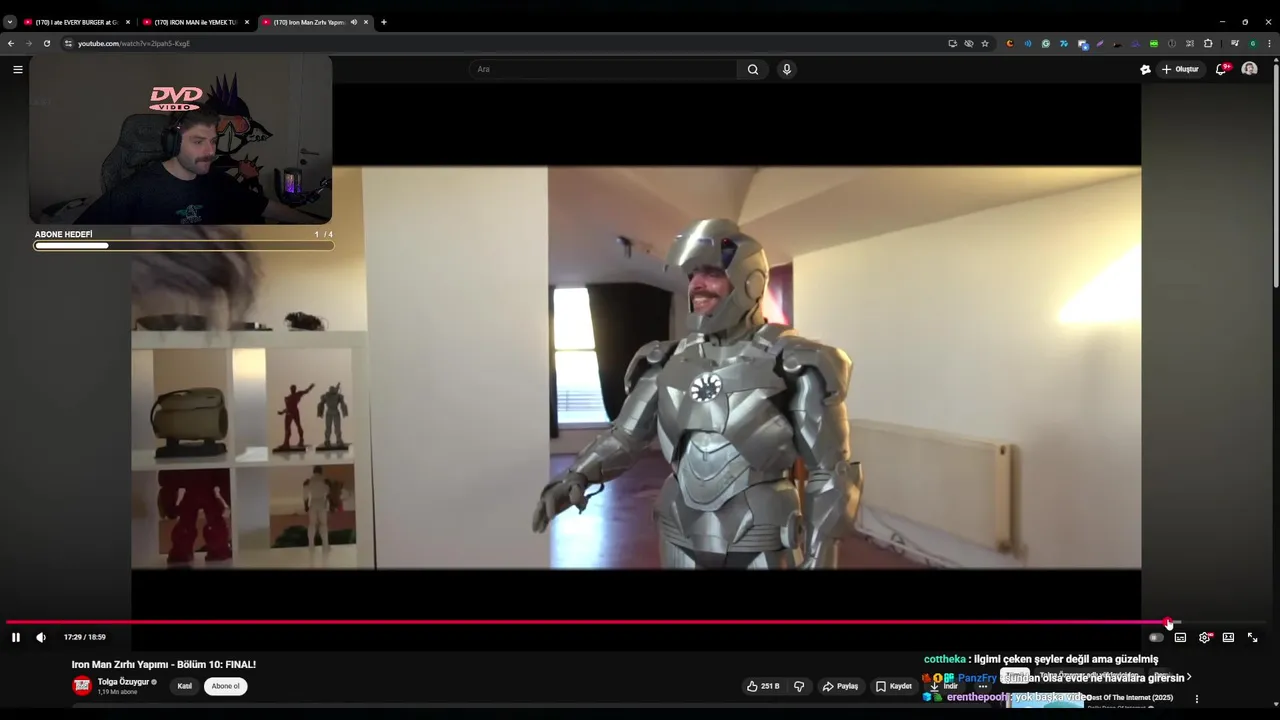The height and width of the screenshot is (720, 1280).
Task: Open the extensions puzzle-piece menu
Action: [x=1208, y=44]
